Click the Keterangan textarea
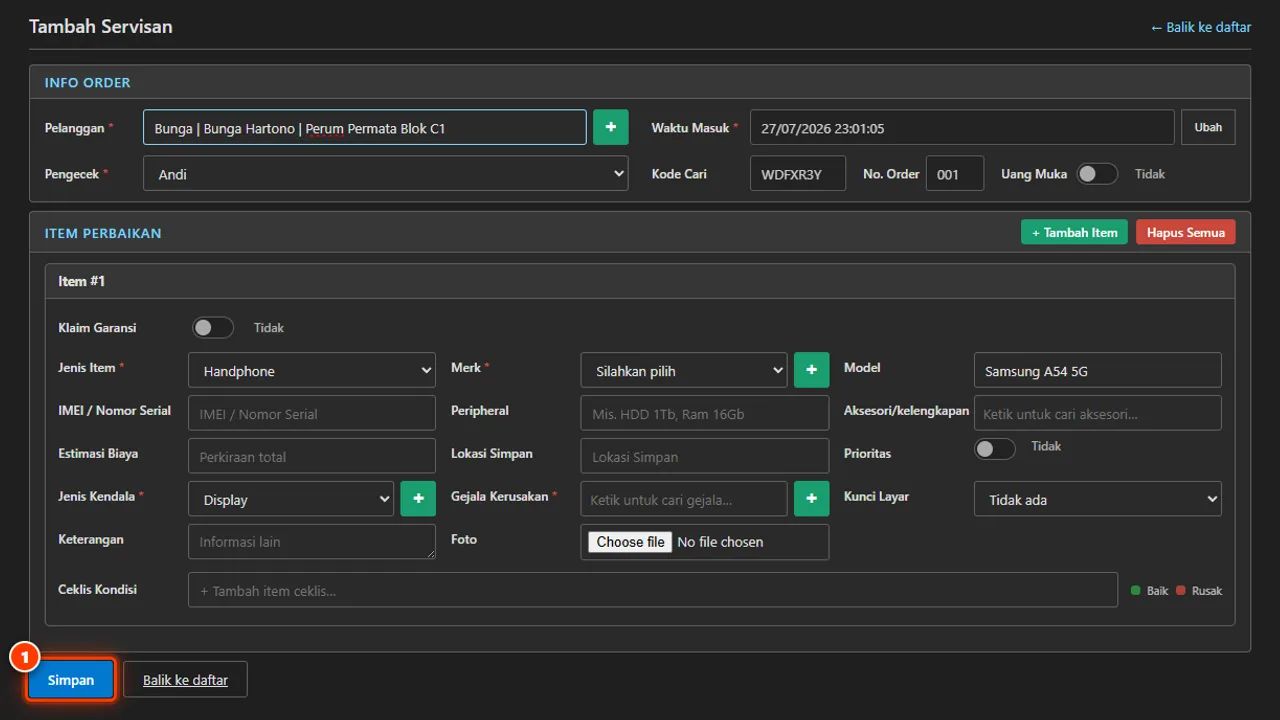 pos(312,542)
